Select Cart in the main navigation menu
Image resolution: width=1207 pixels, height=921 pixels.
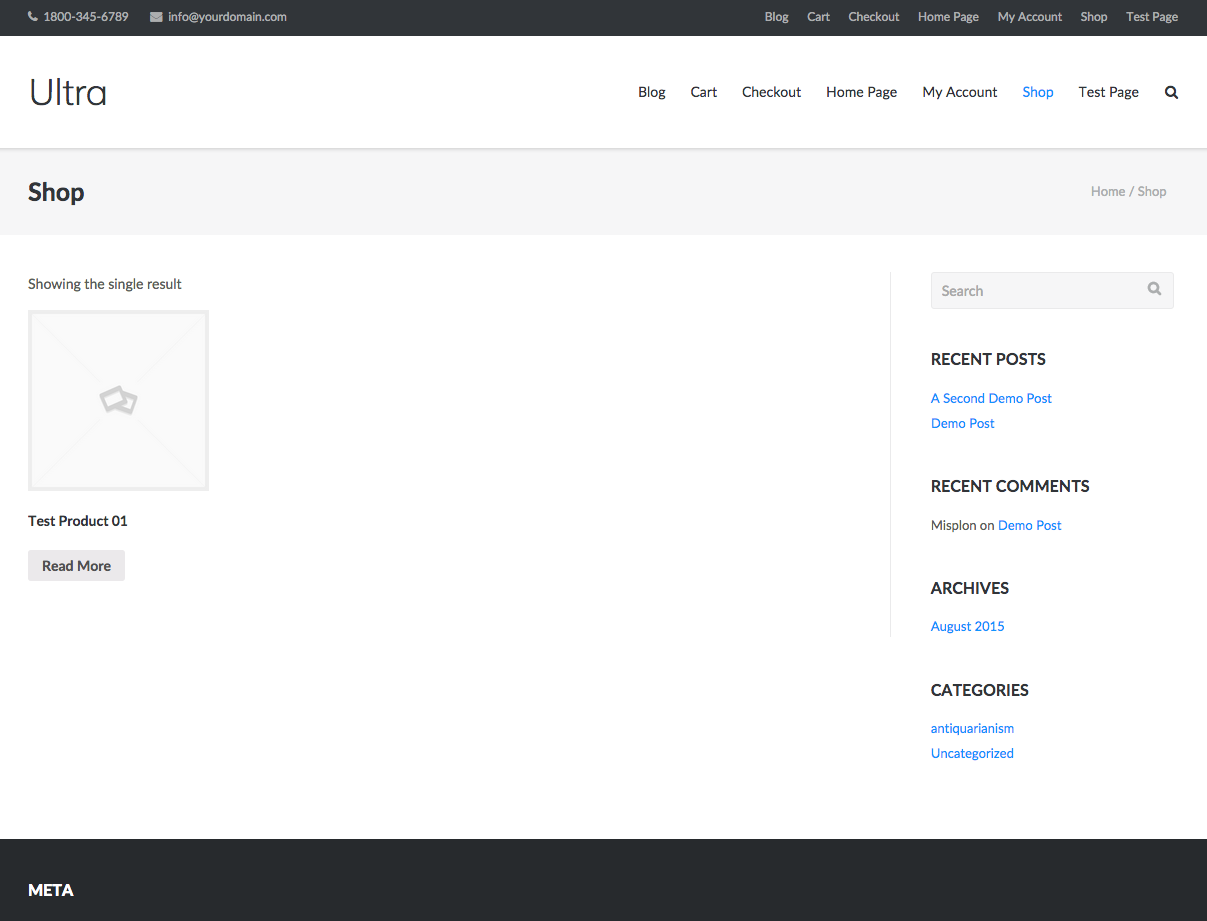(703, 92)
